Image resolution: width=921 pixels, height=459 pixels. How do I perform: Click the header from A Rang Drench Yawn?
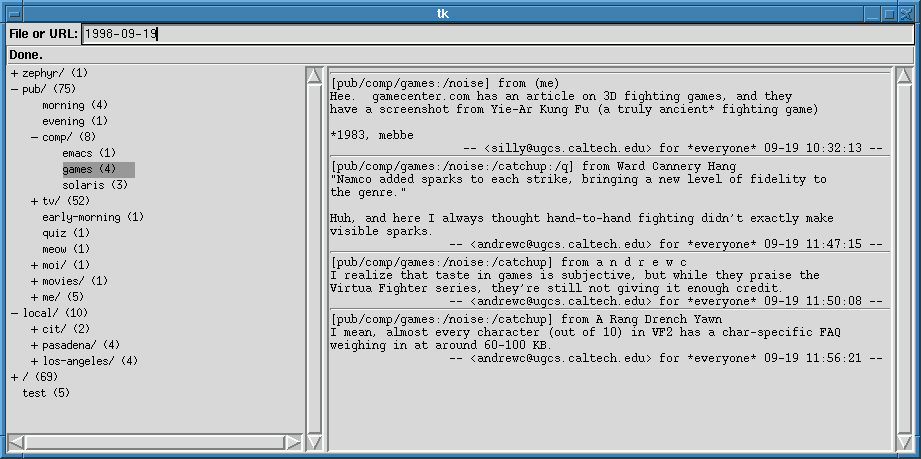coord(526,320)
